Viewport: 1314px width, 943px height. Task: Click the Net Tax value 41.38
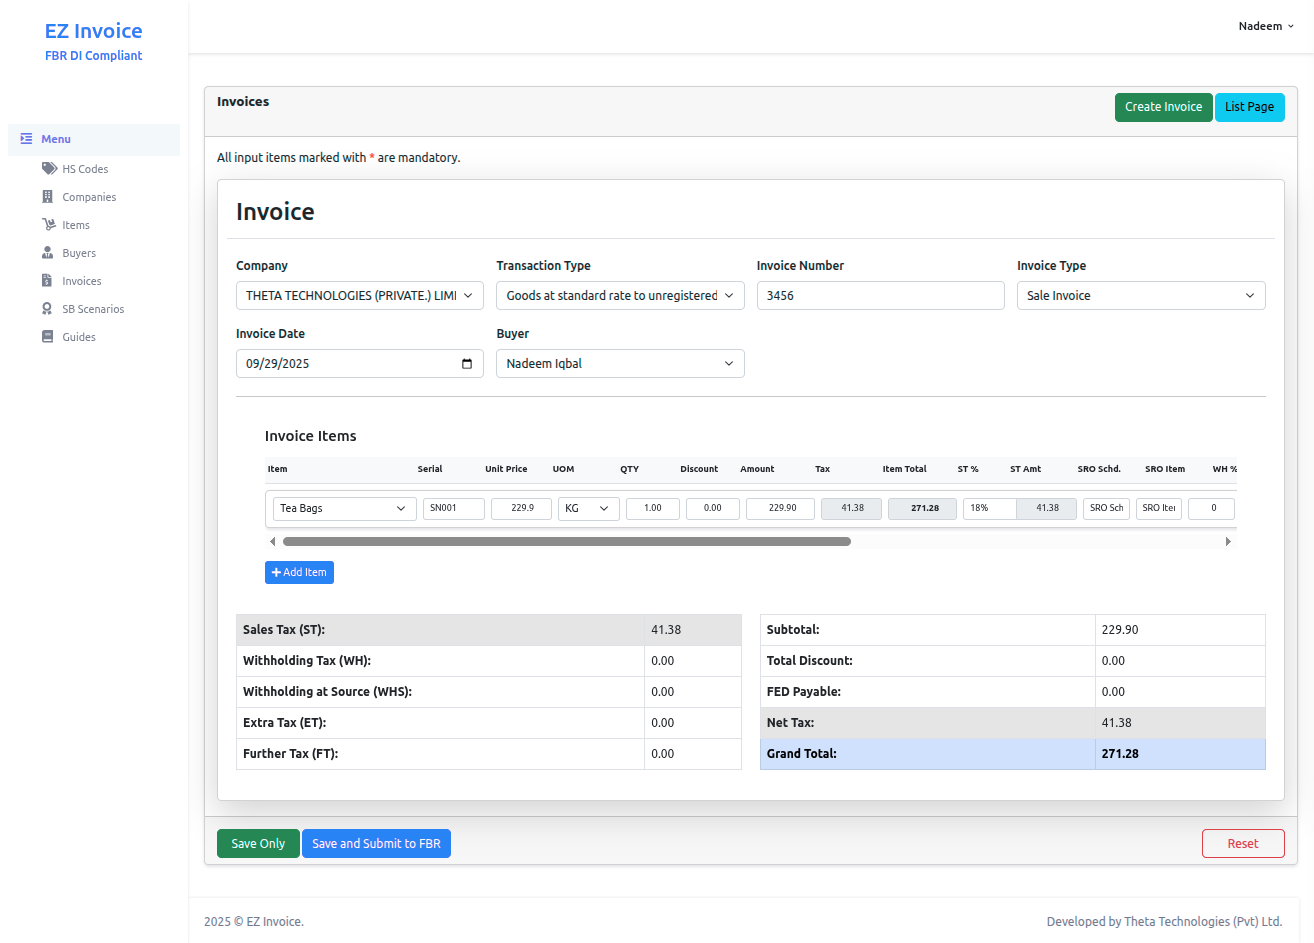tap(1116, 723)
